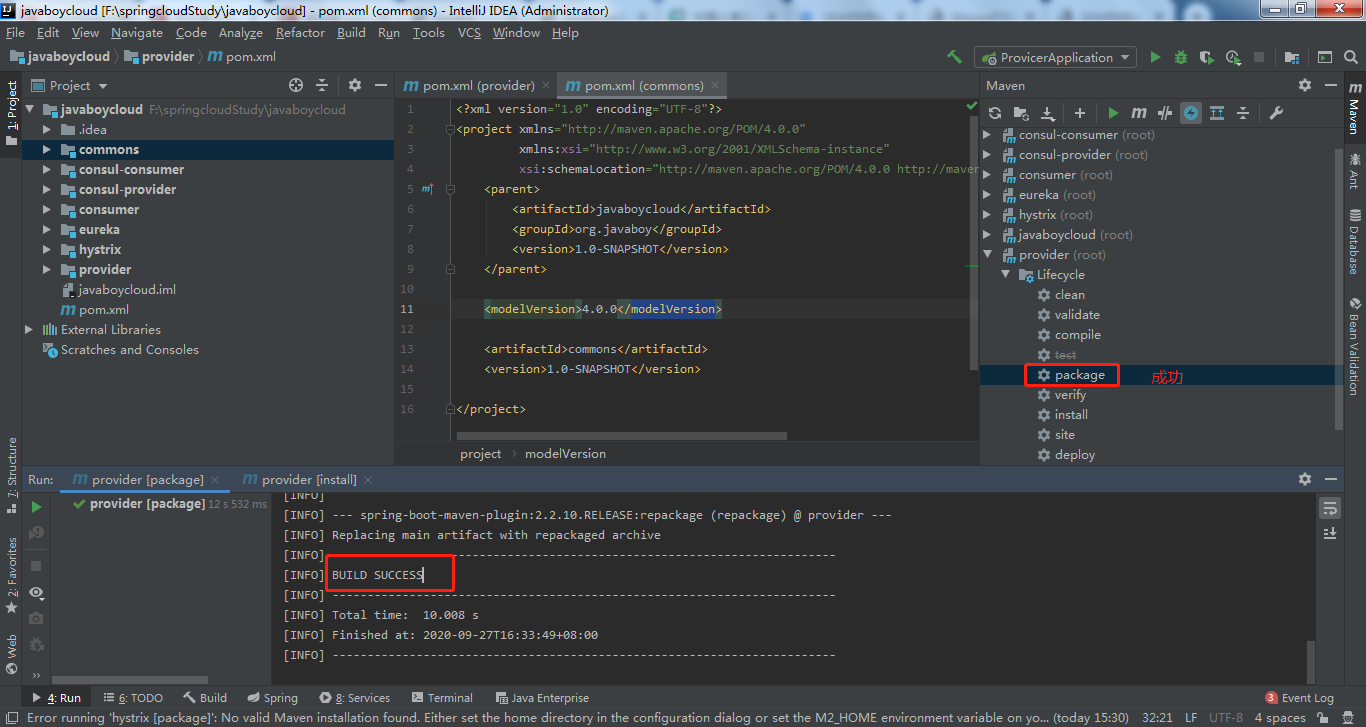The width and height of the screenshot is (1366, 727).
Task: Open the Project Structure icon in main toolbar
Action: [1292, 57]
